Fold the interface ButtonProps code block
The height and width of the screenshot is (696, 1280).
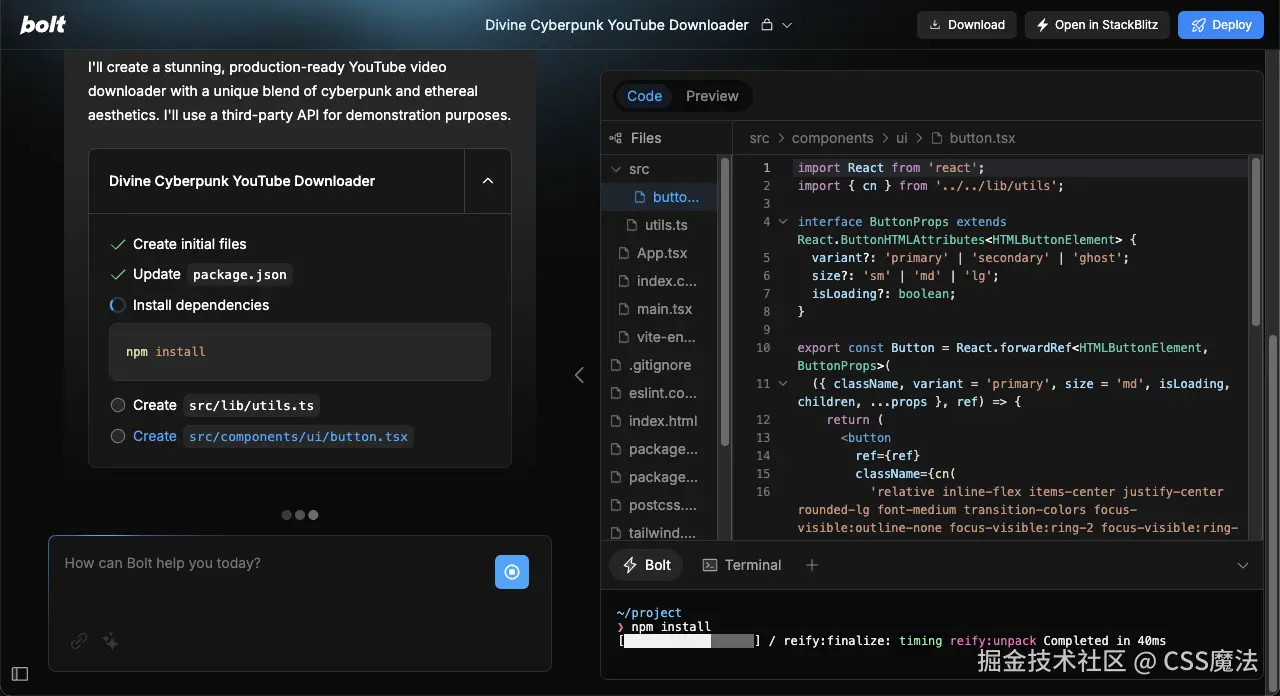tap(783, 222)
